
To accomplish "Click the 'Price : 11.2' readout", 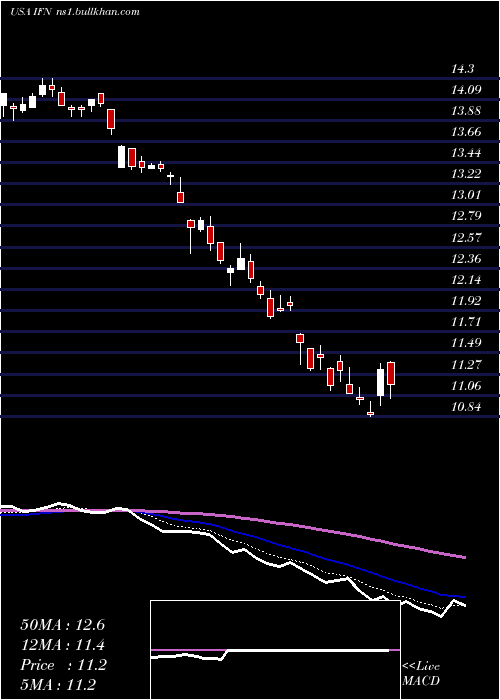I will 63,665.
